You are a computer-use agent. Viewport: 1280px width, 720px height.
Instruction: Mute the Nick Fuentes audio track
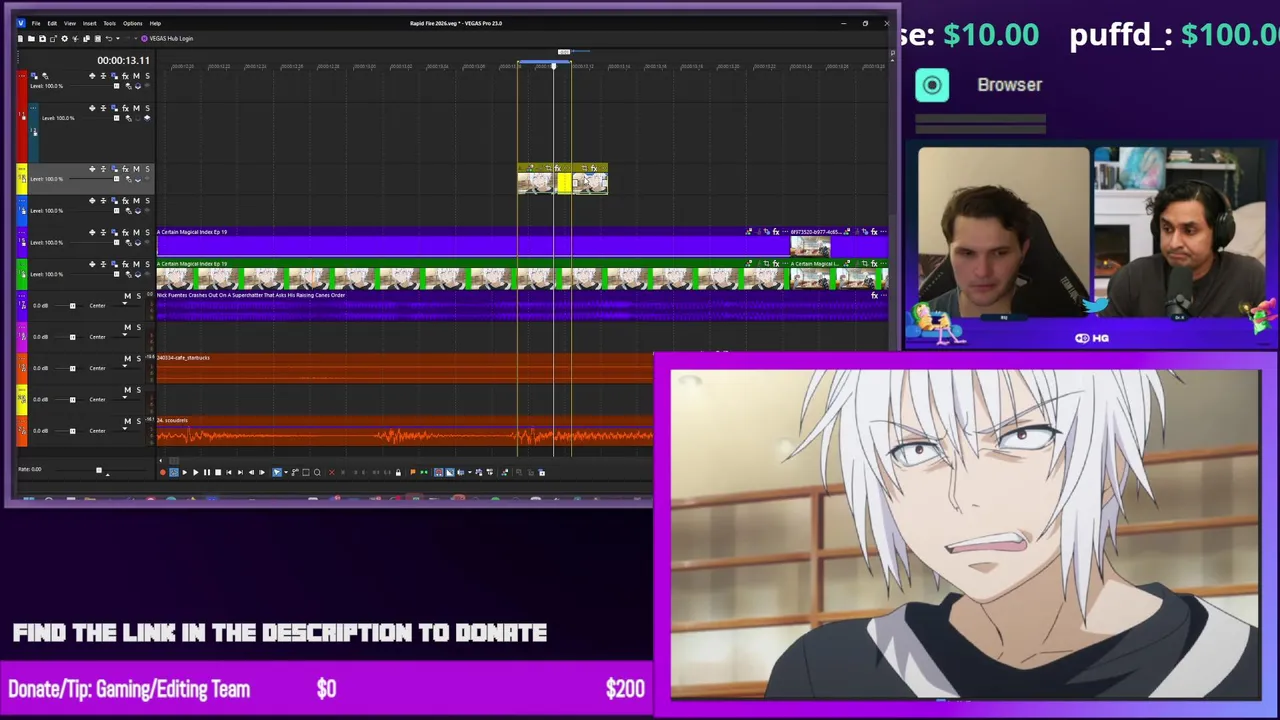pos(128,296)
